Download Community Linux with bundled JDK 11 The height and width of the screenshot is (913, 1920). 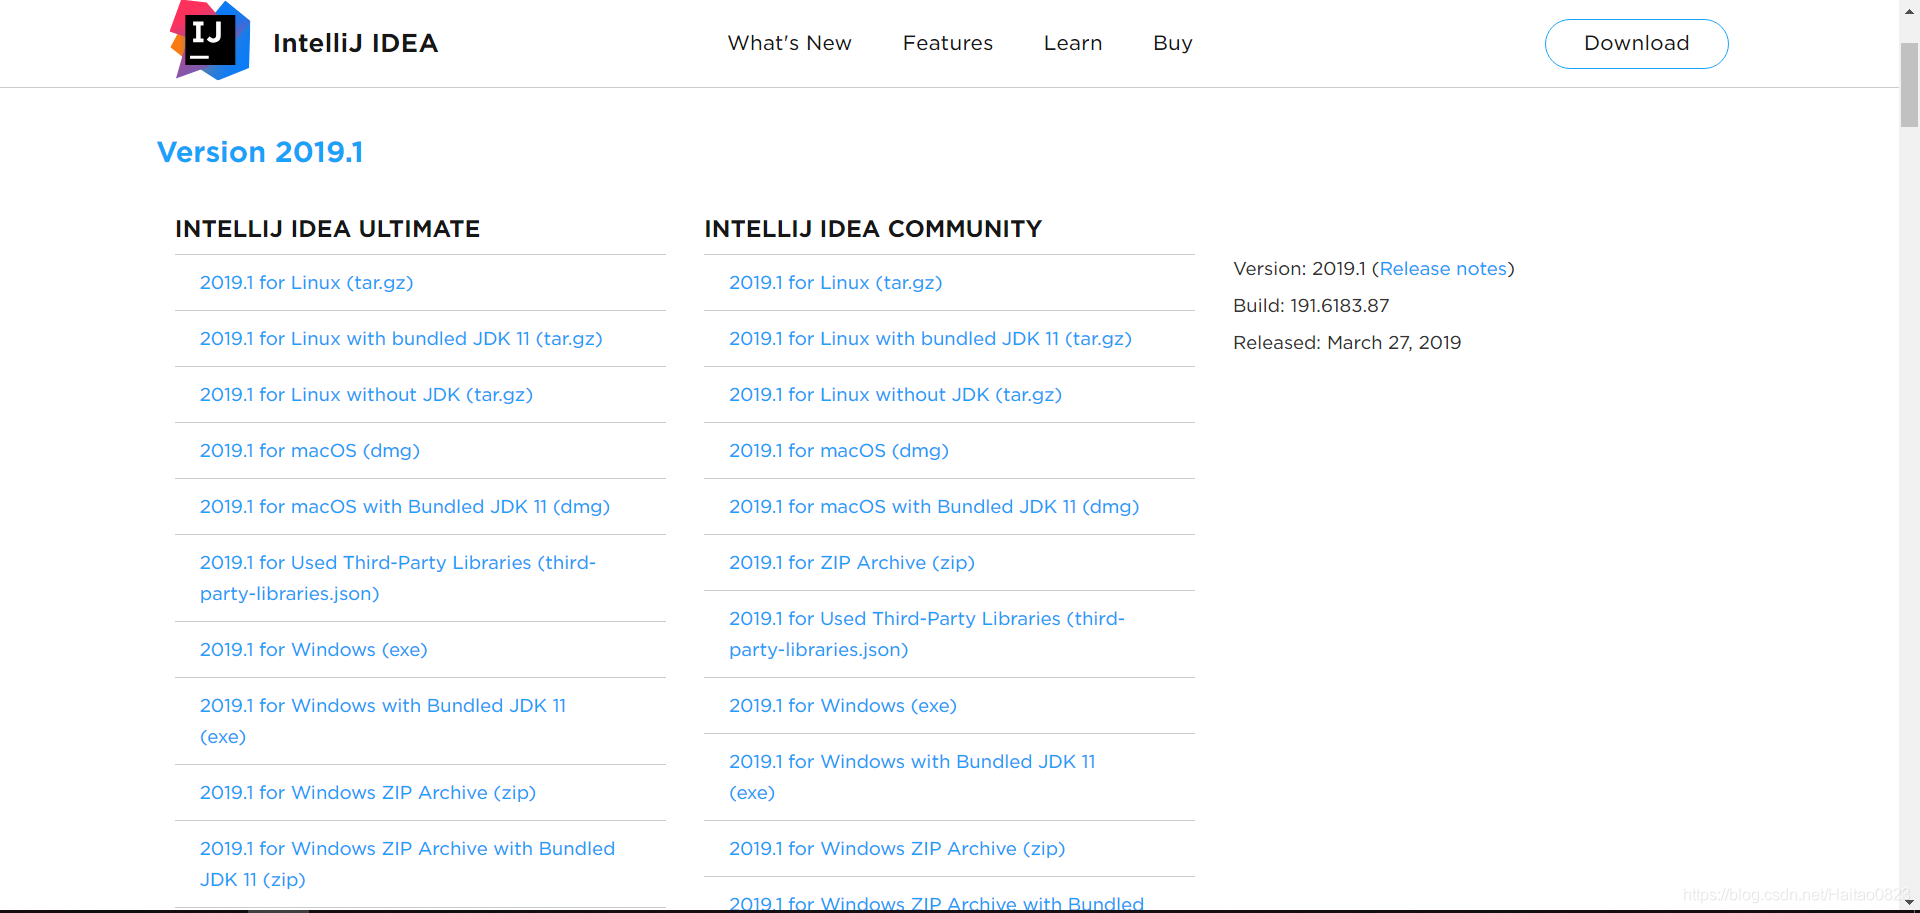[930, 339]
